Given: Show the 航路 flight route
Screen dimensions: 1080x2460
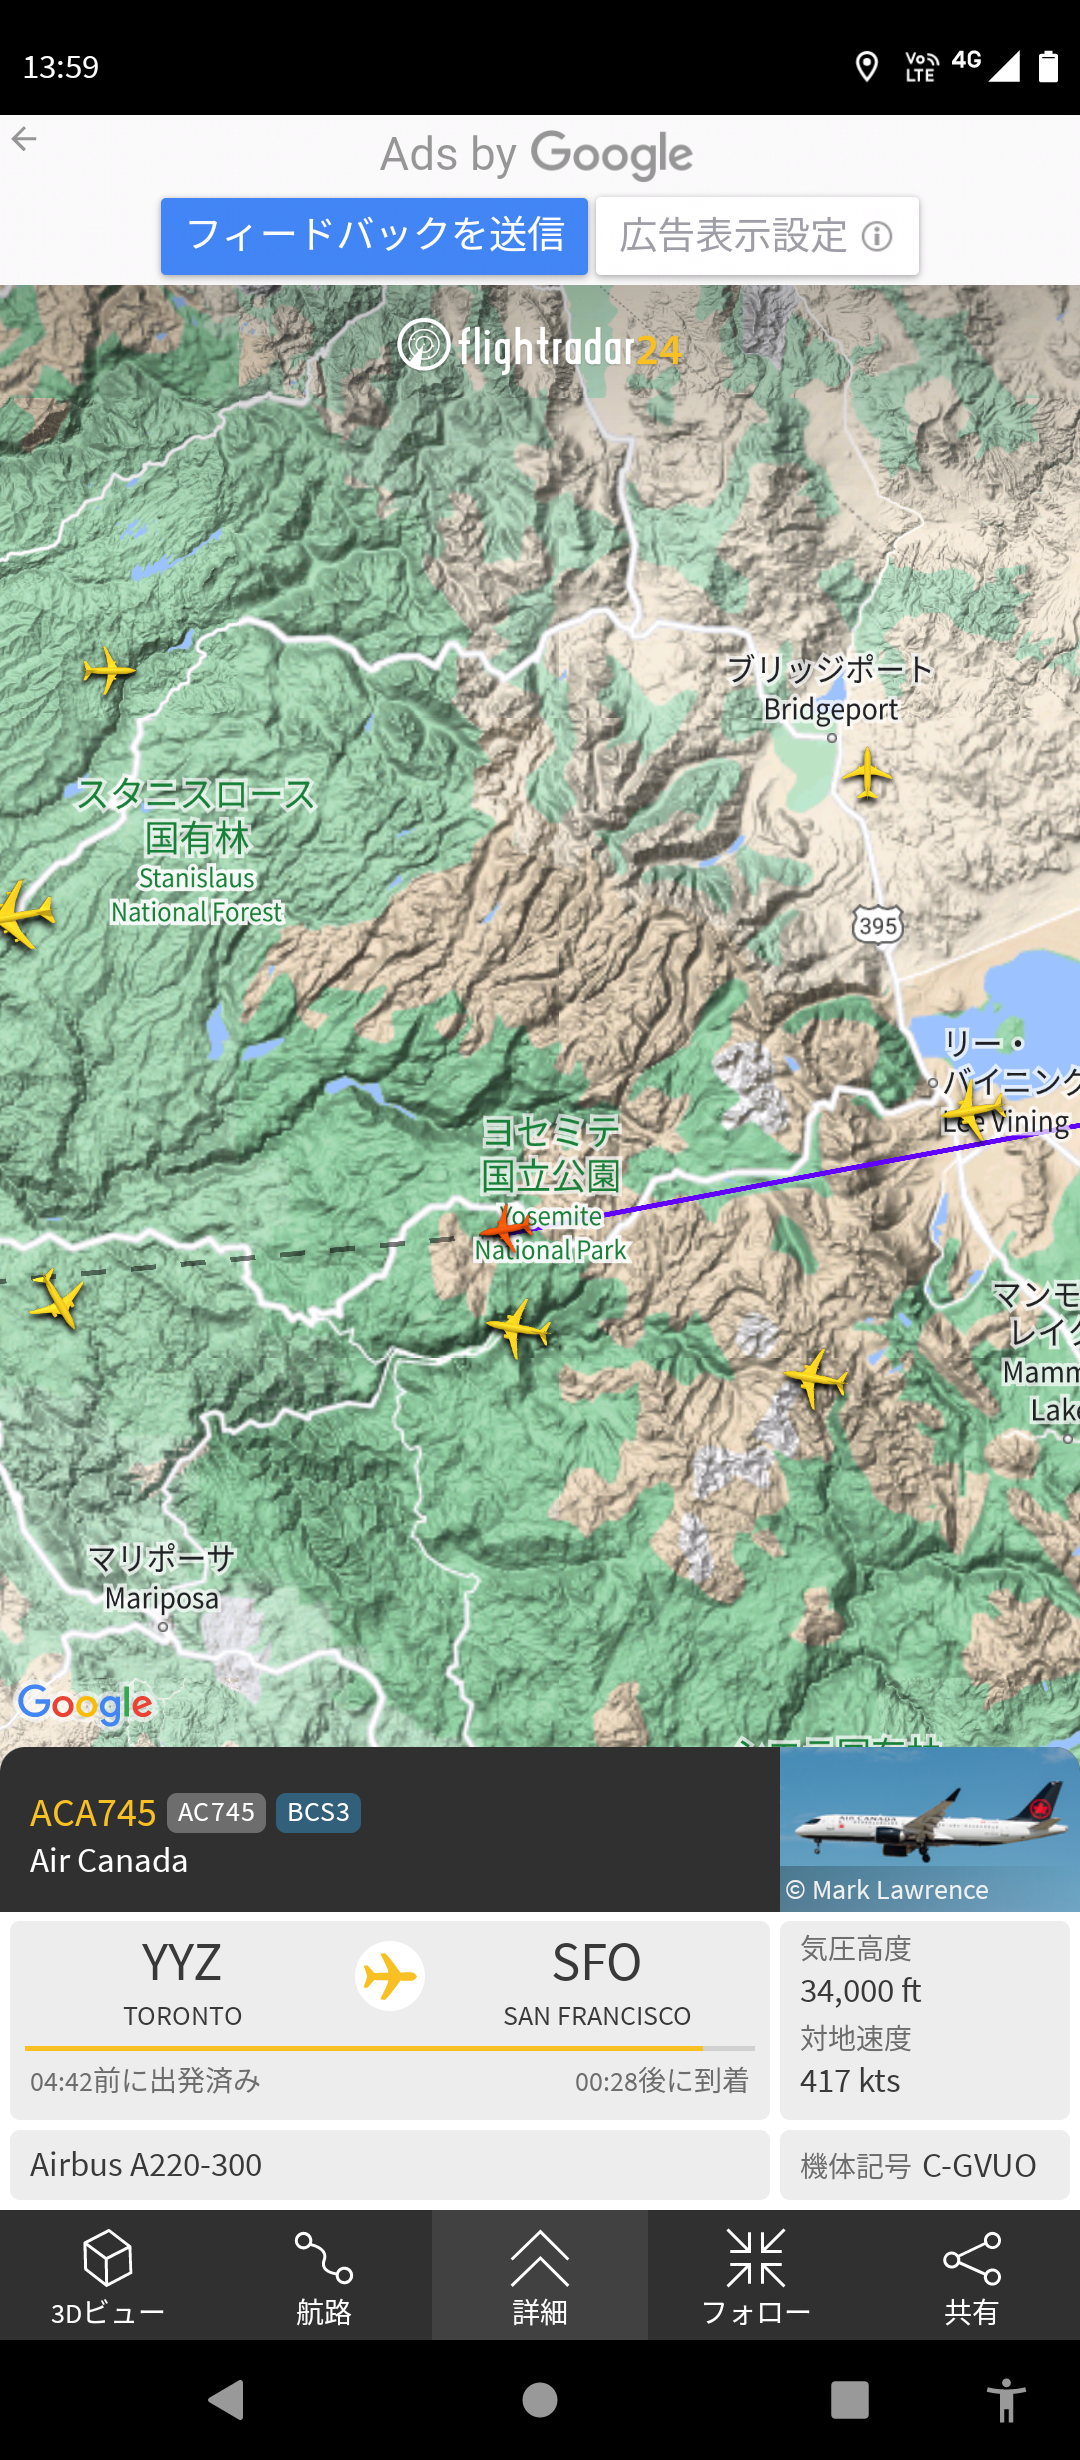Looking at the screenshot, I should pos(324,2276).
